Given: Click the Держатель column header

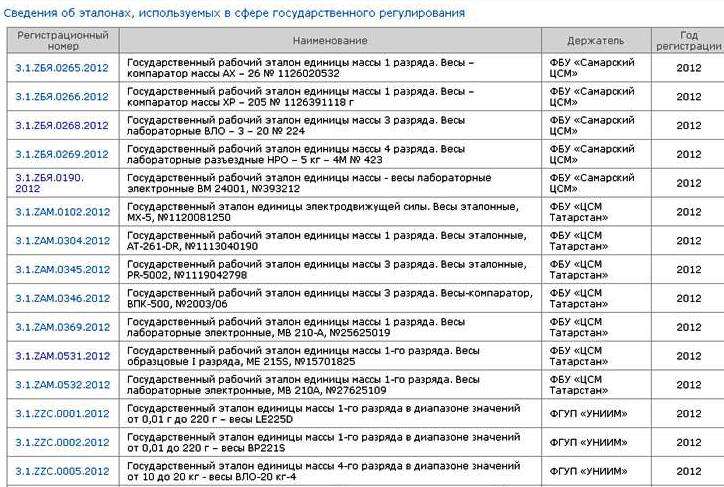Looking at the screenshot, I should point(595,40).
